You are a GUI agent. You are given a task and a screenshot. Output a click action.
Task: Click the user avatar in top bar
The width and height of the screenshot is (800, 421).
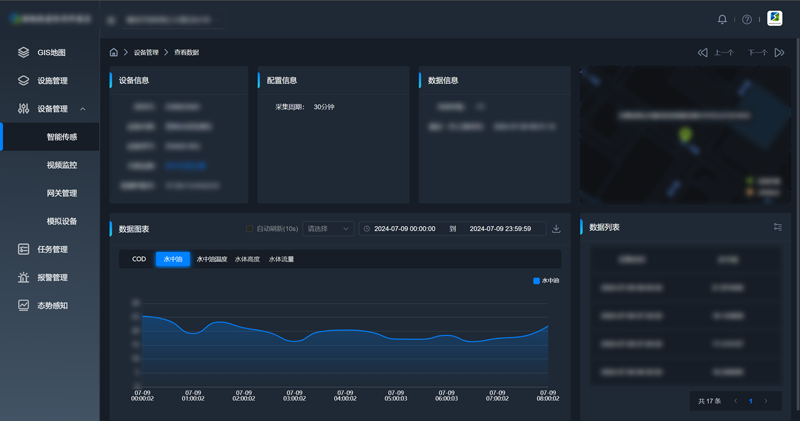click(x=775, y=19)
